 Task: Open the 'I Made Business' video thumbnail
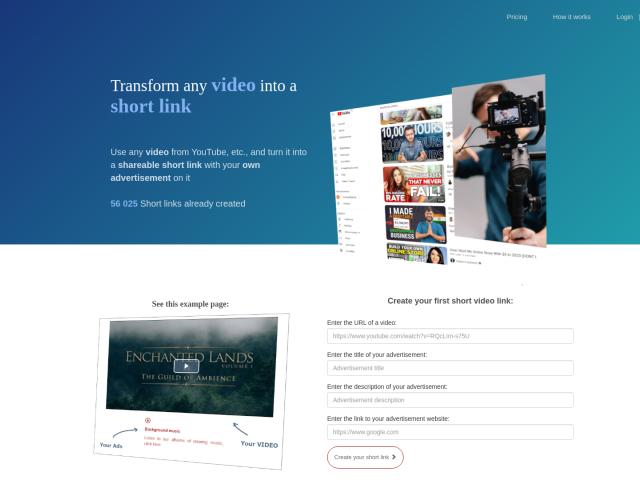coord(415,224)
